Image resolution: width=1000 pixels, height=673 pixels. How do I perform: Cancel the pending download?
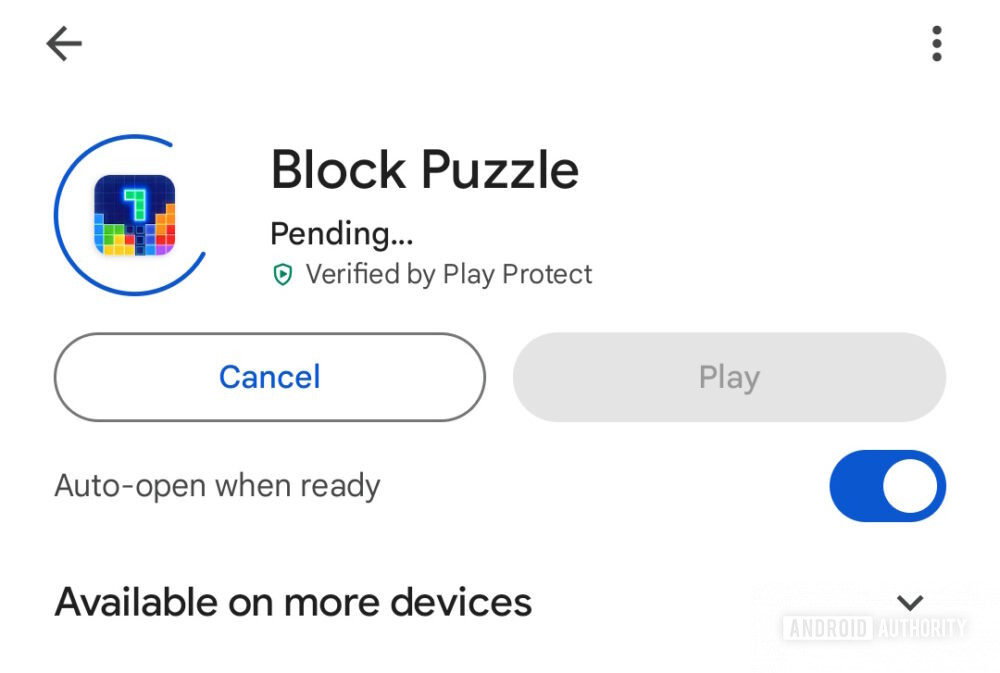click(269, 377)
